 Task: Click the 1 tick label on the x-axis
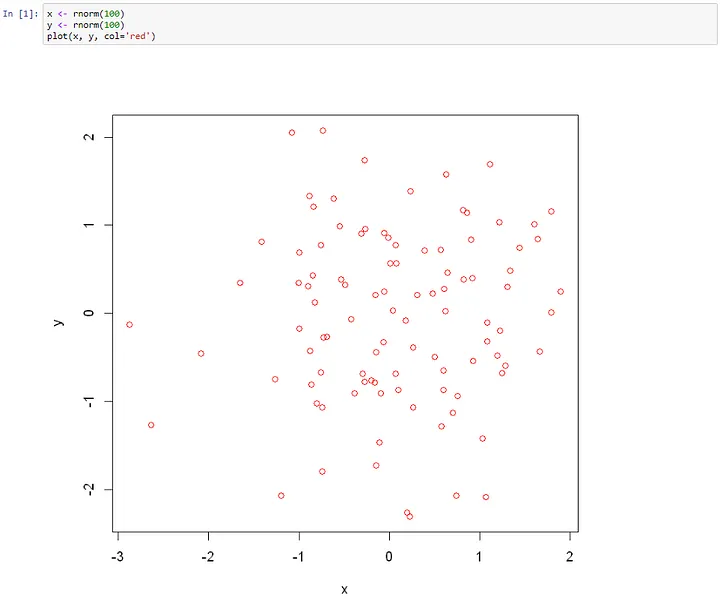(x=479, y=556)
